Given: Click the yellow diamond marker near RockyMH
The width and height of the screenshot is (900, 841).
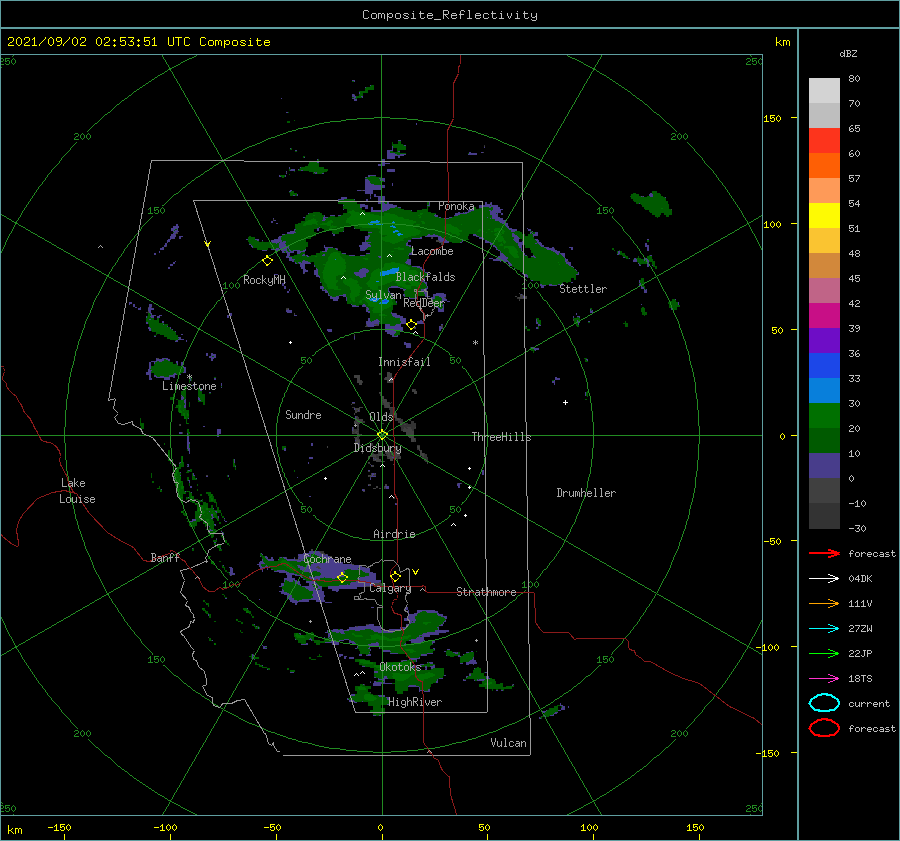Looking at the screenshot, I should tap(267, 261).
